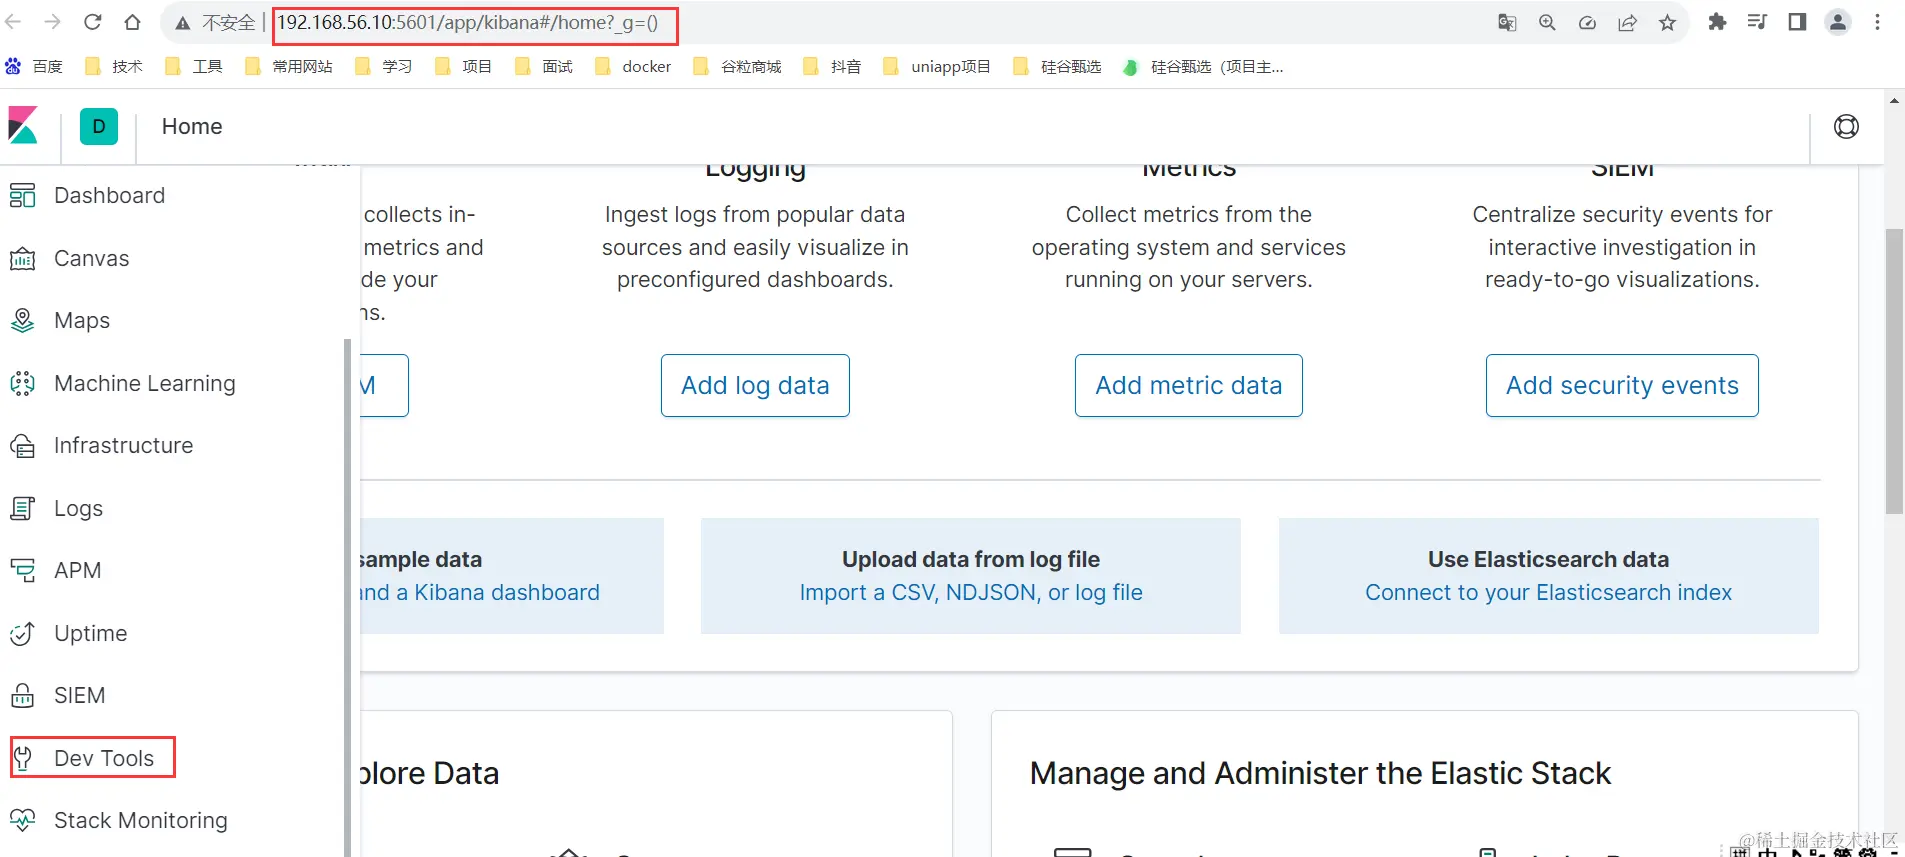Open the space selector D avatar
This screenshot has width=1905, height=857.
(x=99, y=126)
